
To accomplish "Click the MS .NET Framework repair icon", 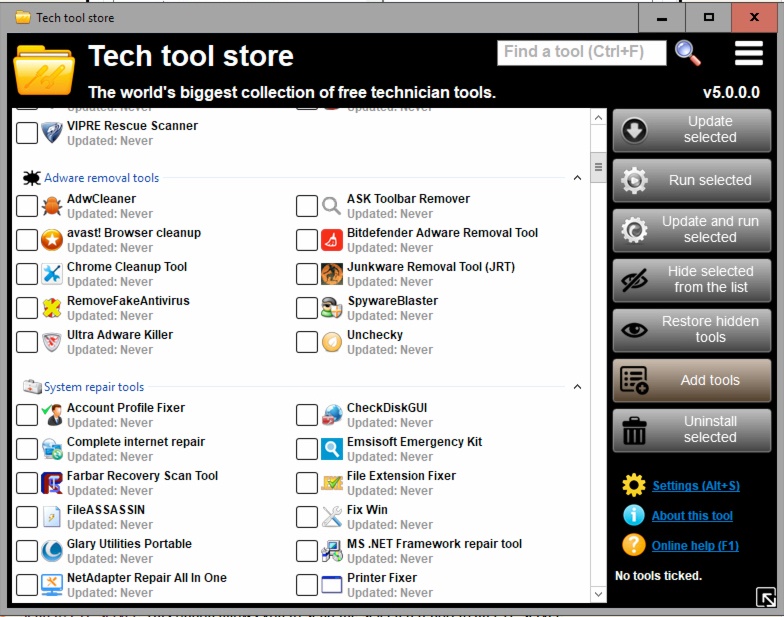I will (x=332, y=551).
